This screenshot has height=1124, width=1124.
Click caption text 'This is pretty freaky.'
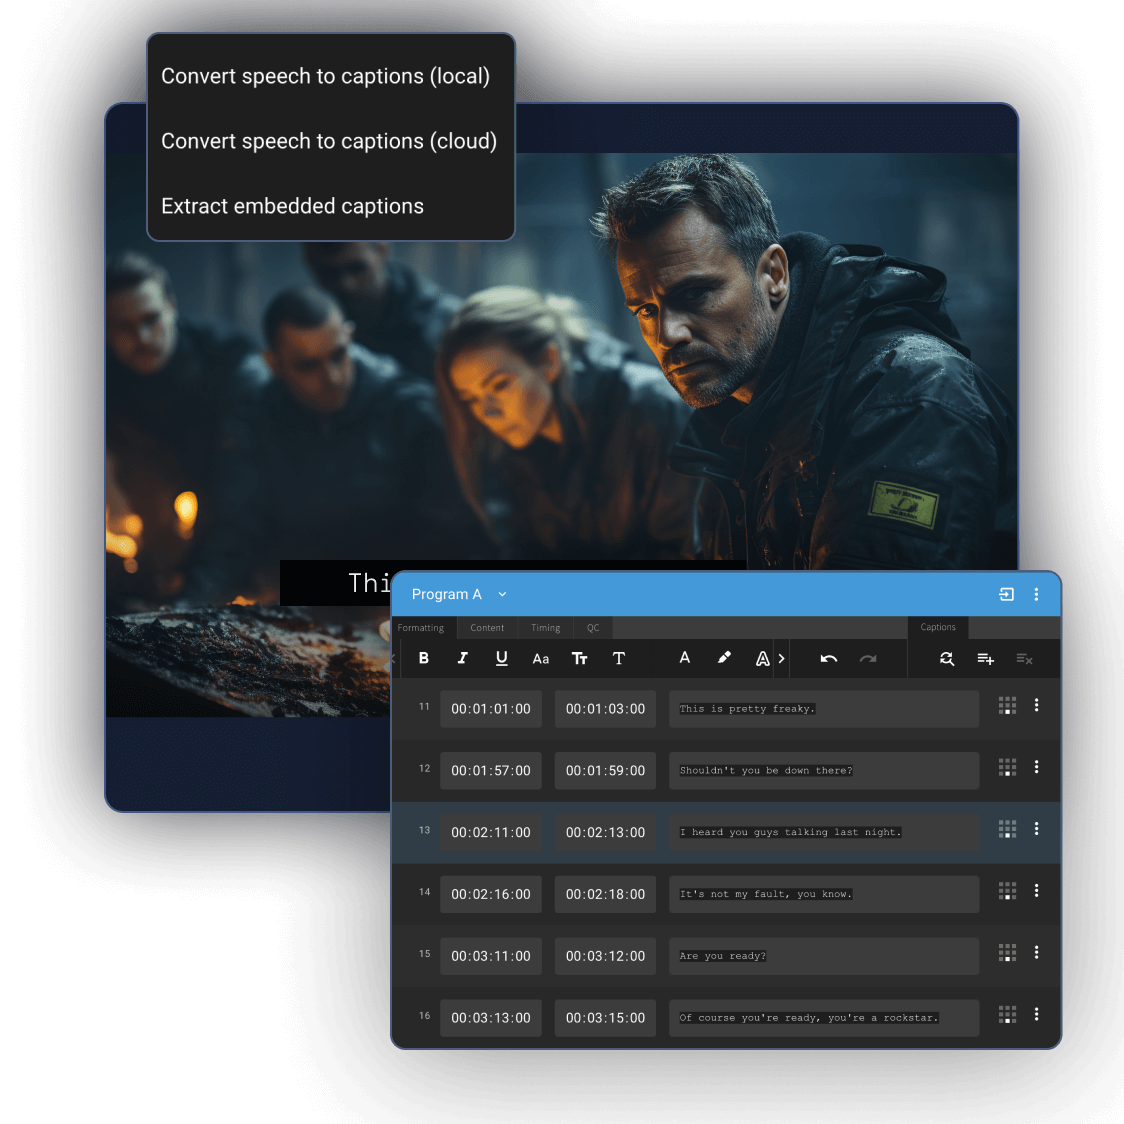tap(748, 709)
